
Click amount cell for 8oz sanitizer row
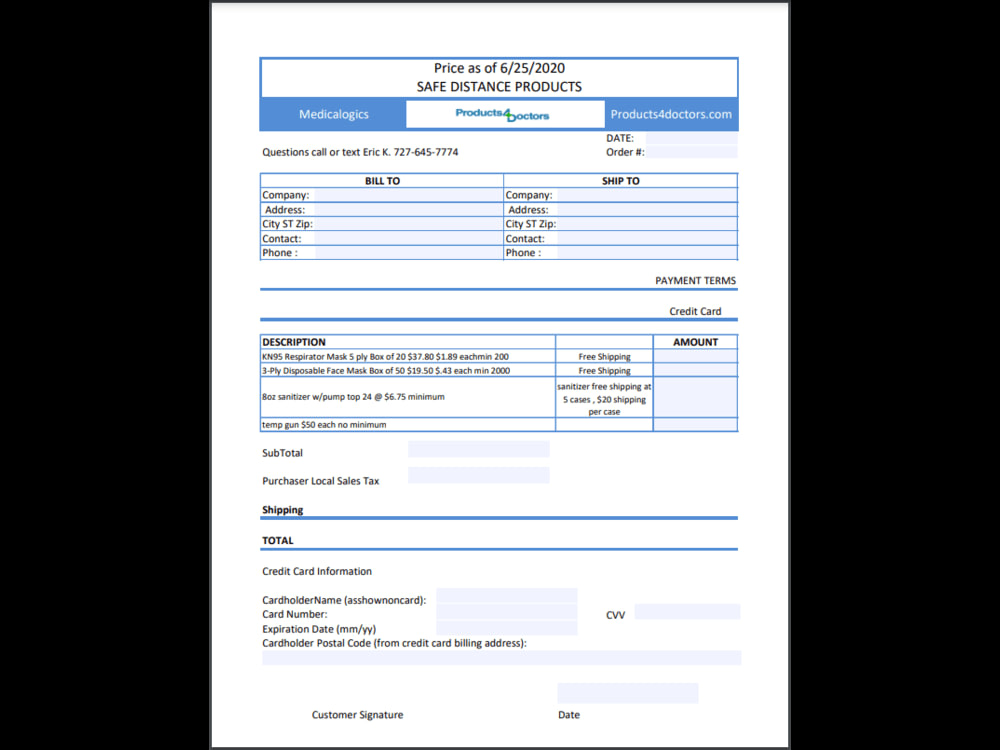(695, 397)
